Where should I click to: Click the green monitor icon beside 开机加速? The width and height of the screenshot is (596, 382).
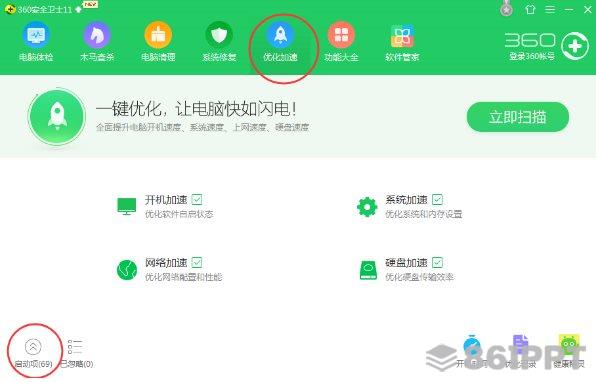tap(127, 206)
